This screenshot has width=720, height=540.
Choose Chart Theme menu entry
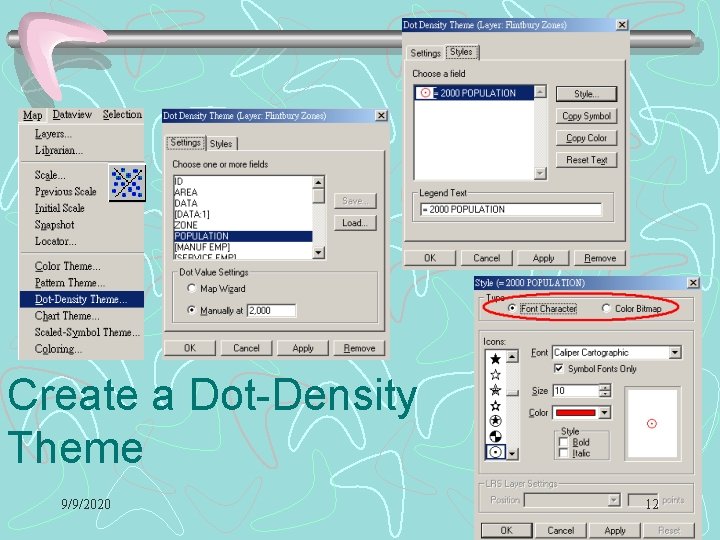67,316
